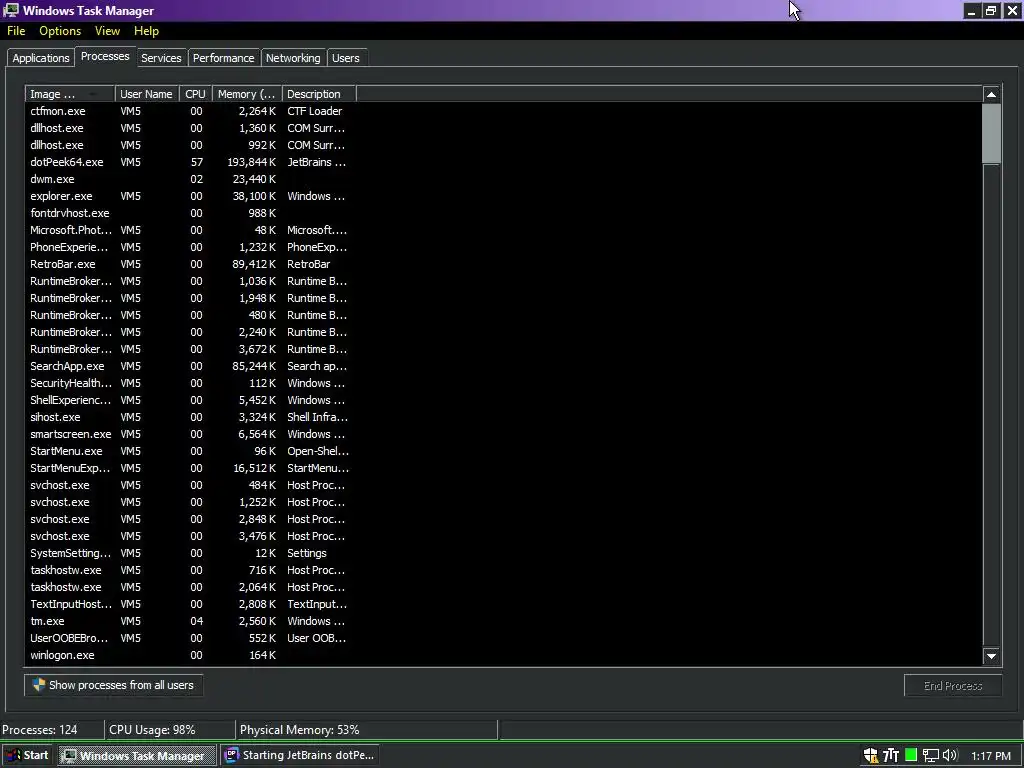Sort processes by Image Name column
Image resolution: width=1024 pixels, height=768 pixels.
(x=70, y=94)
